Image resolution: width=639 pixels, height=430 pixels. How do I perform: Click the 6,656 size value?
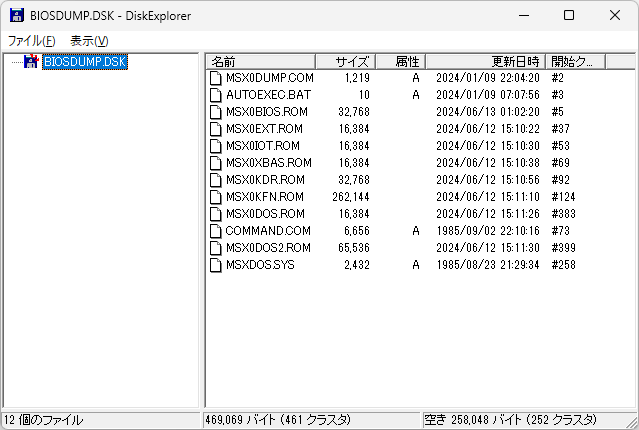[357, 231]
